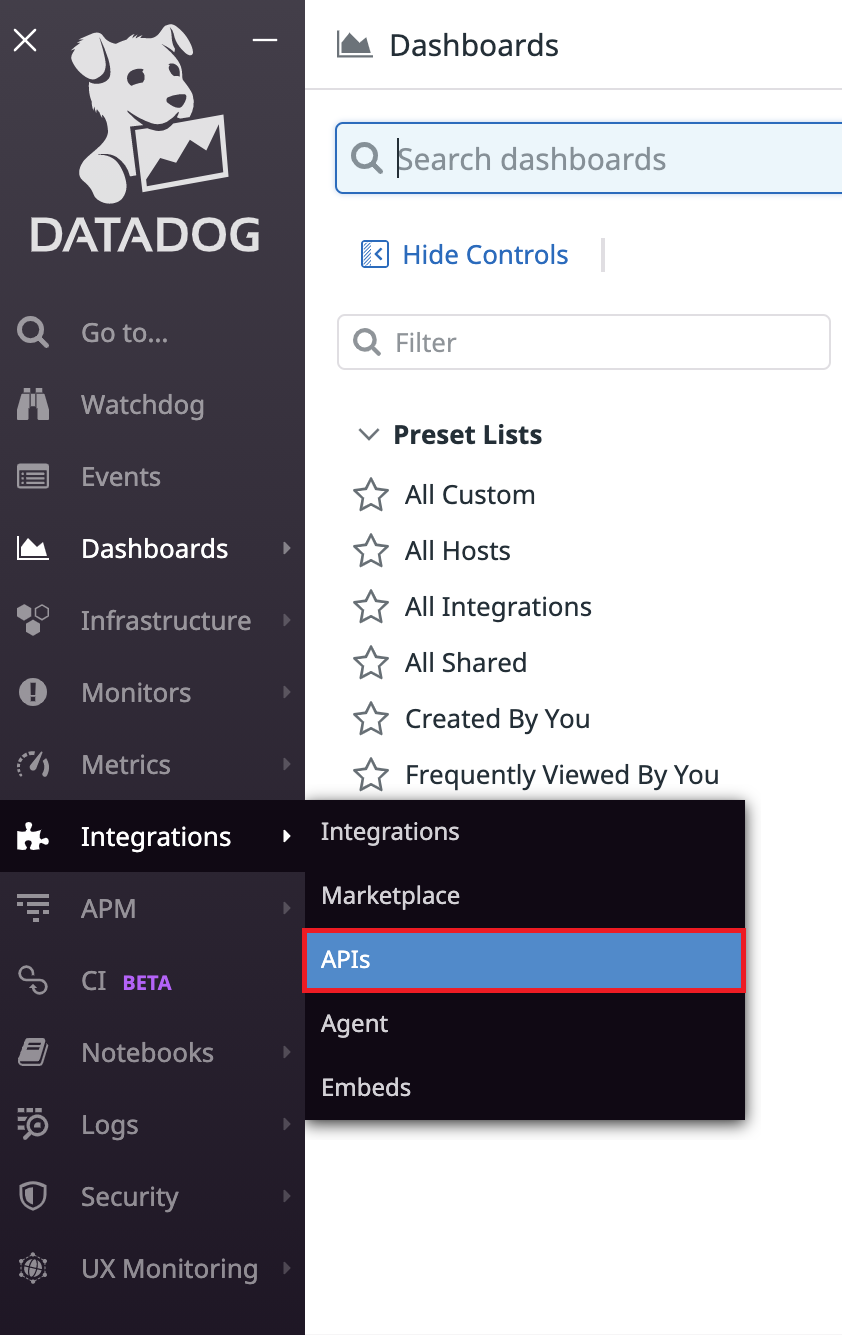
Task: Select Marketplace in the Integrations submenu
Action: coord(391,896)
